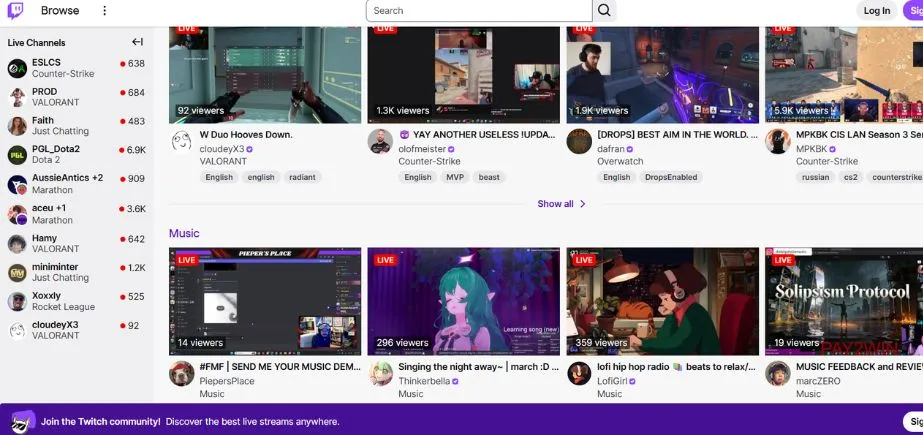Click dafran stream card avatar
This screenshot has height=435, width=923.
click(x=579, y=142)
